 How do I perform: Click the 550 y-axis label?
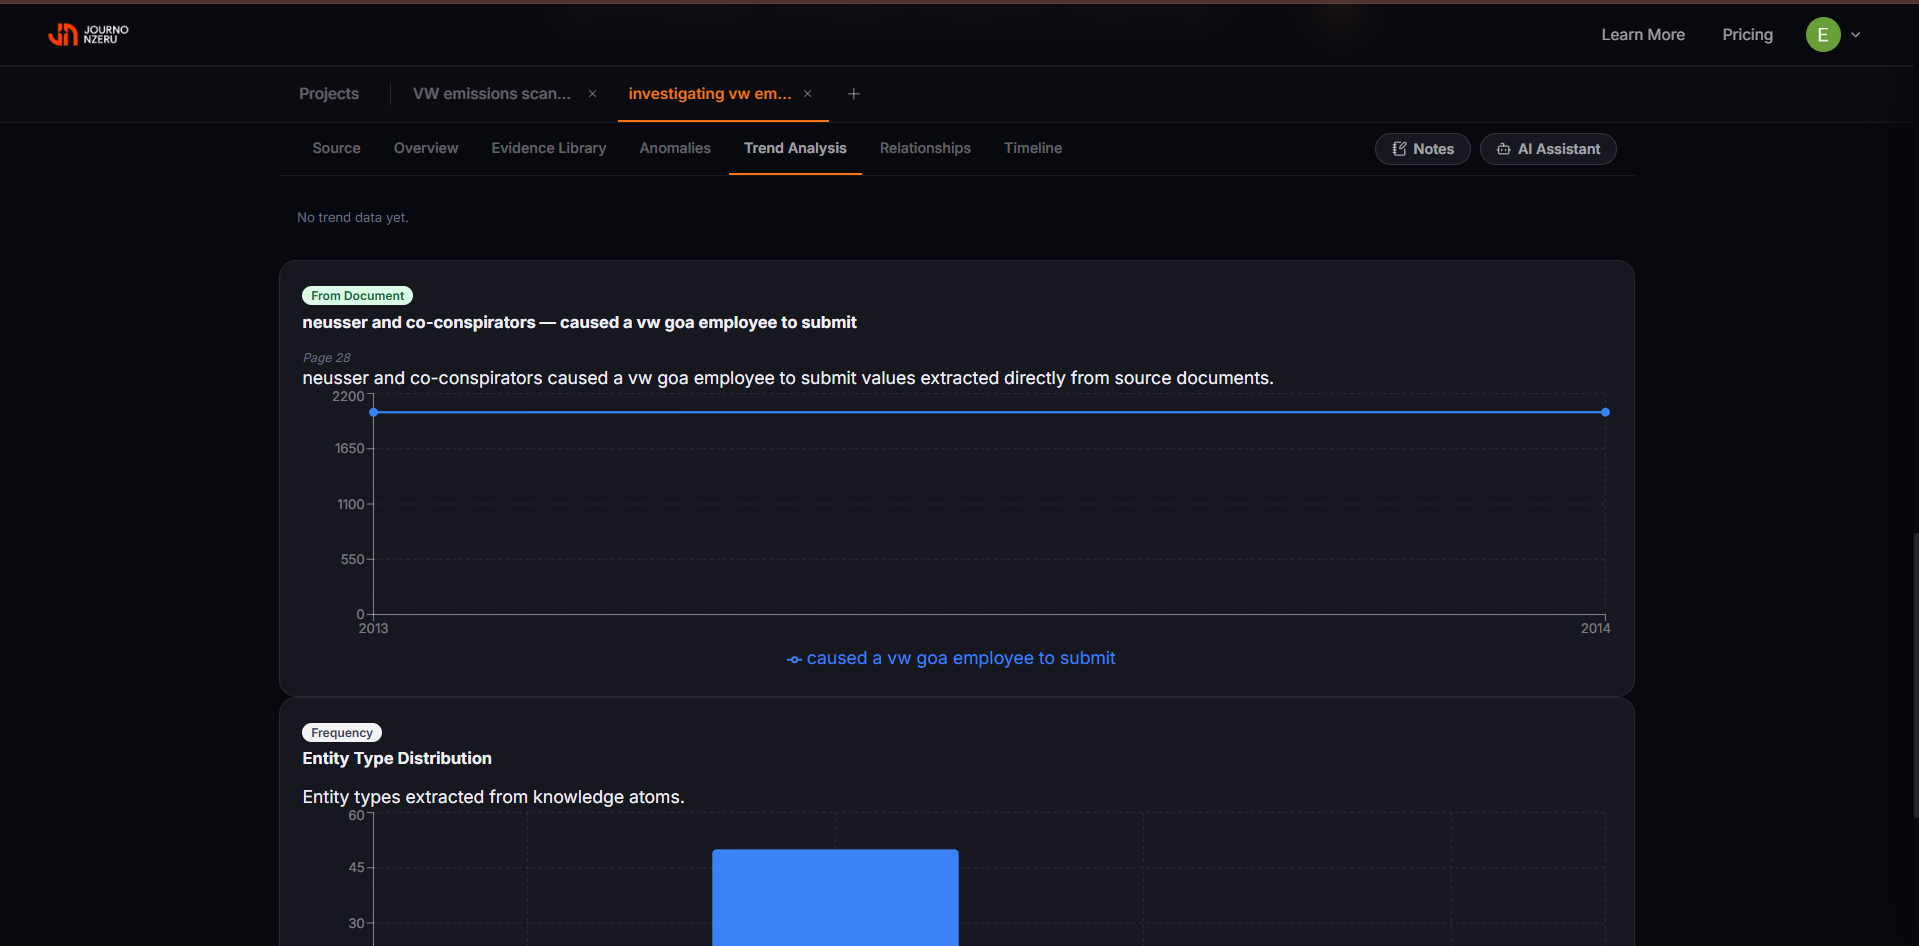coord(352,560)
